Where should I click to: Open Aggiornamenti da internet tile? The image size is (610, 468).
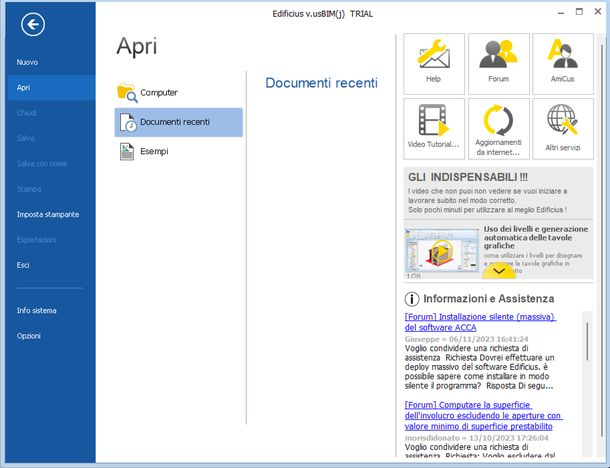[x=499, y=129]
